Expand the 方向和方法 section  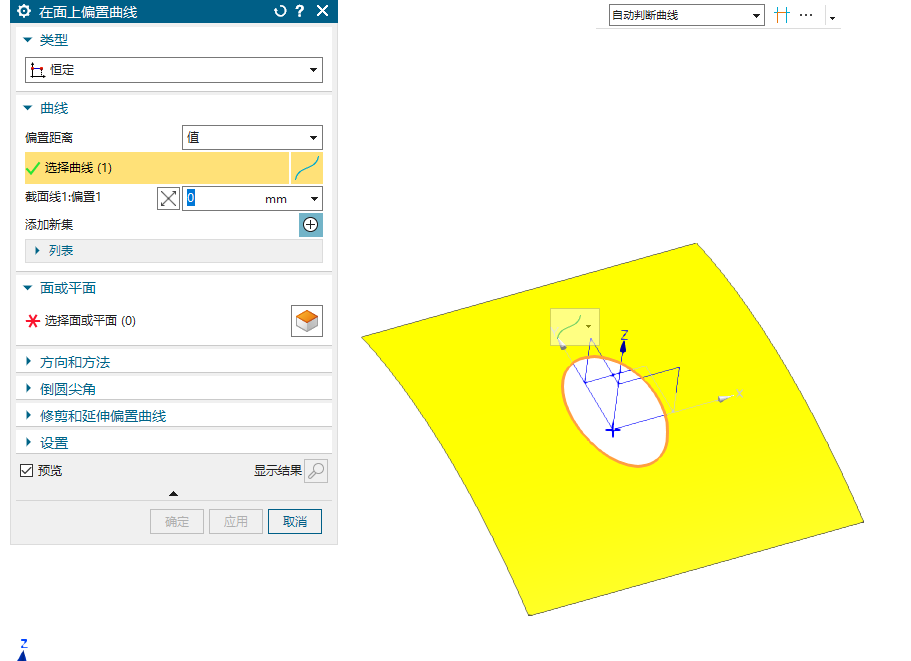(x=28, y=362)
